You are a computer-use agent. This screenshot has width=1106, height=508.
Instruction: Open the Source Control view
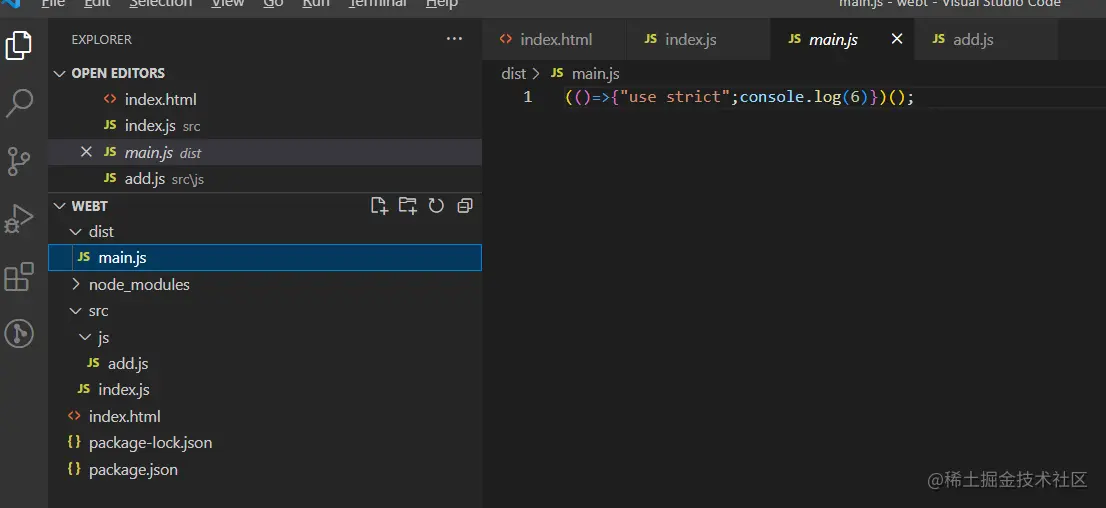(x=19, y=160)
